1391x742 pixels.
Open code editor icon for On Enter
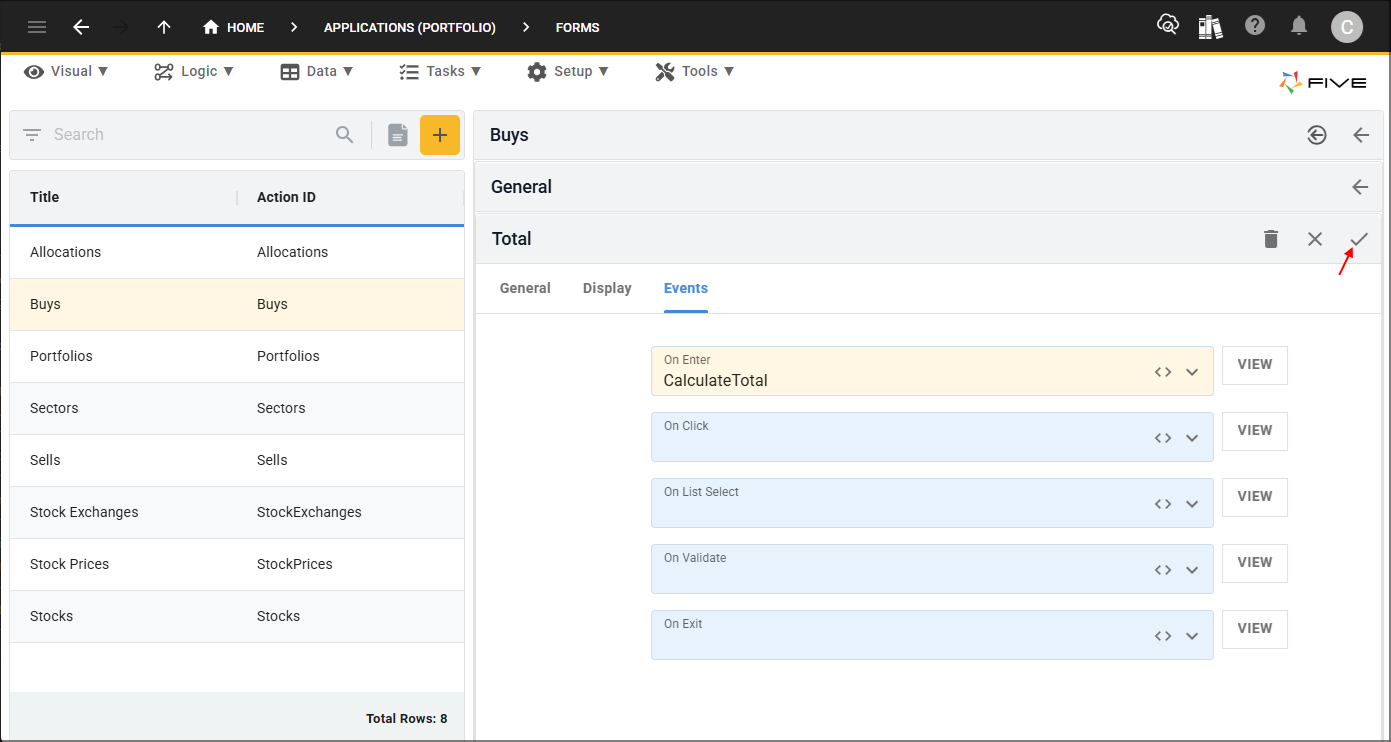tap(1163, 372)
